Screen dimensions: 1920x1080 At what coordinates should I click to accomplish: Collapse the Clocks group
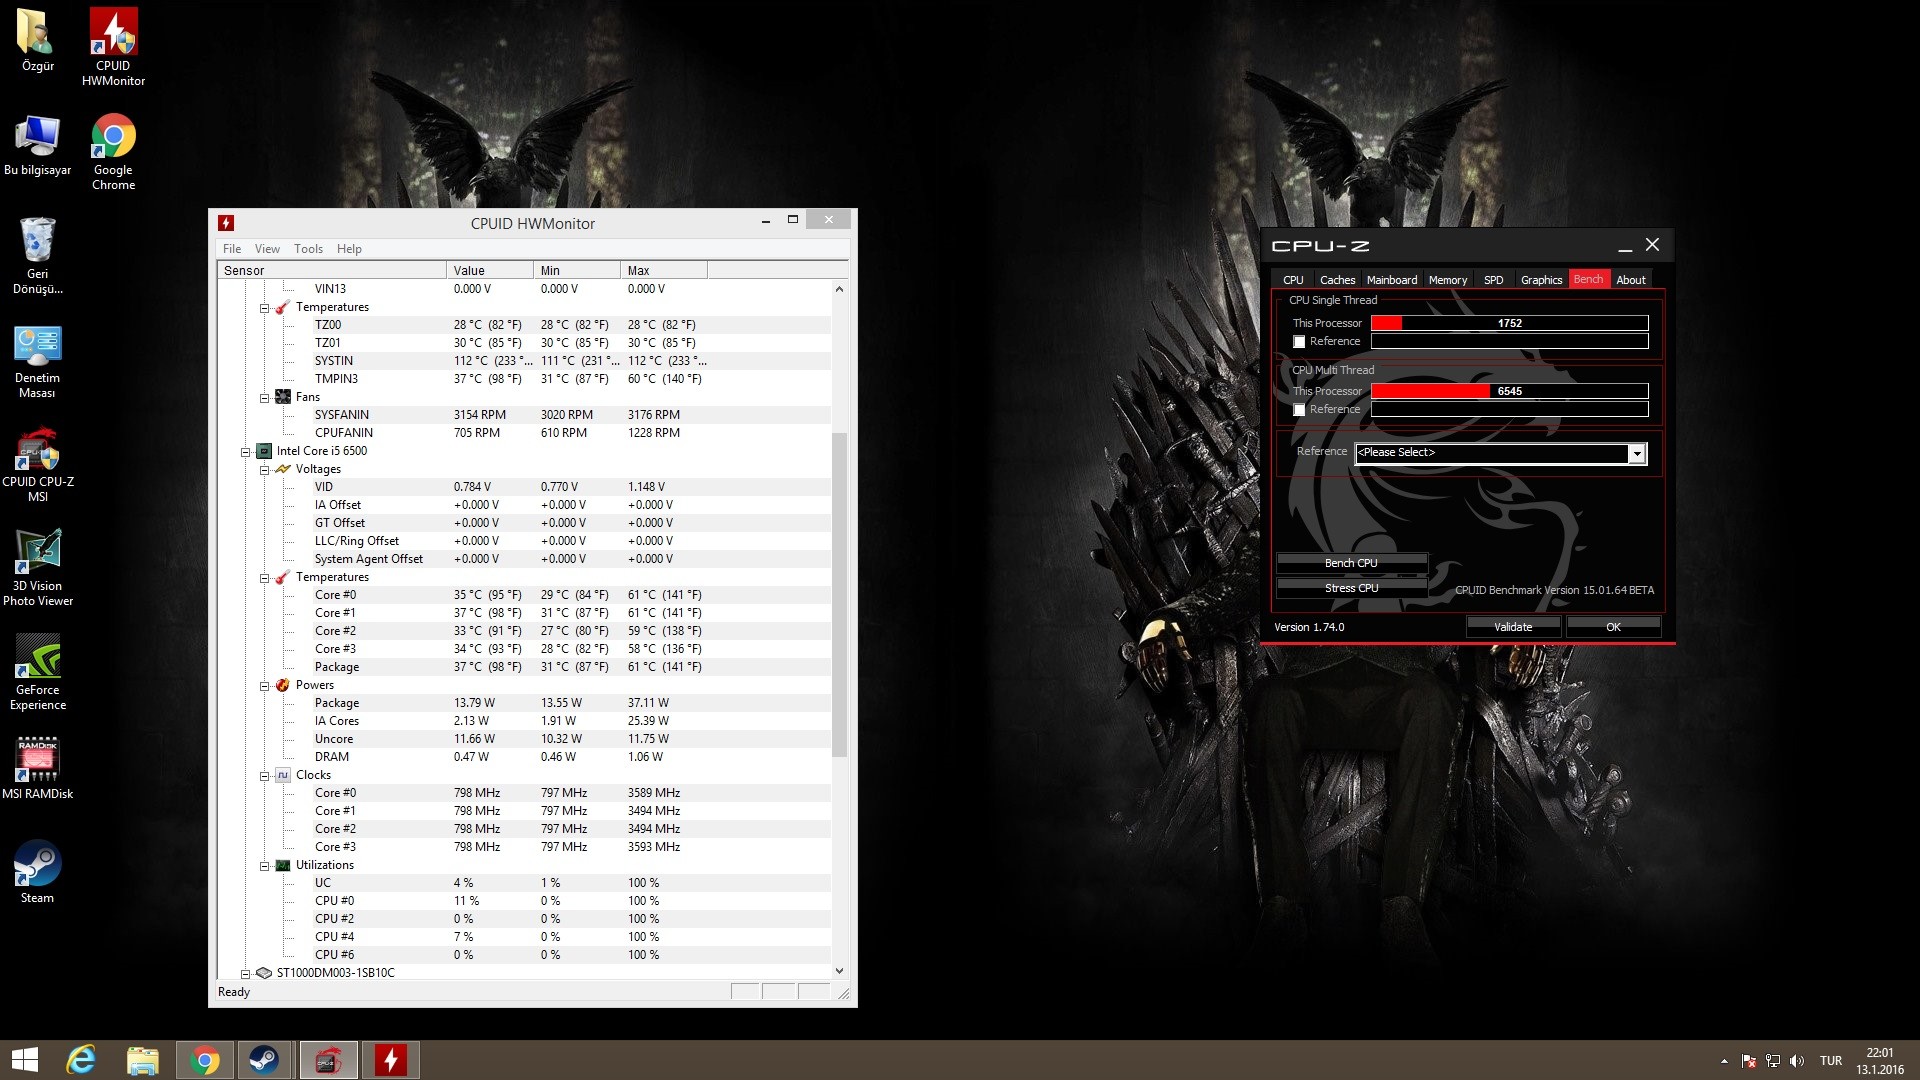point(264,776)
